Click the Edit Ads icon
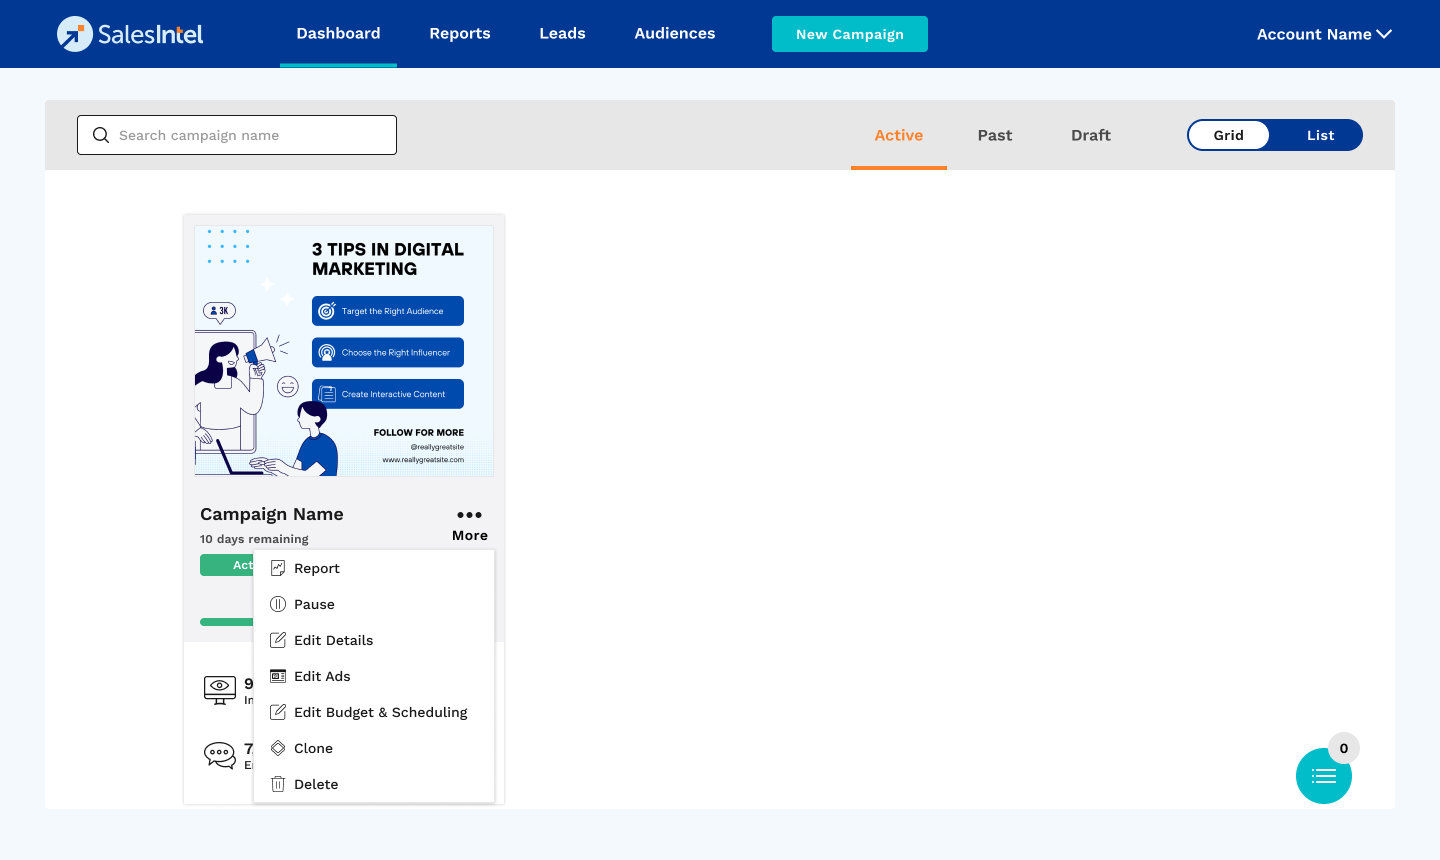 [x=278, y=676]
